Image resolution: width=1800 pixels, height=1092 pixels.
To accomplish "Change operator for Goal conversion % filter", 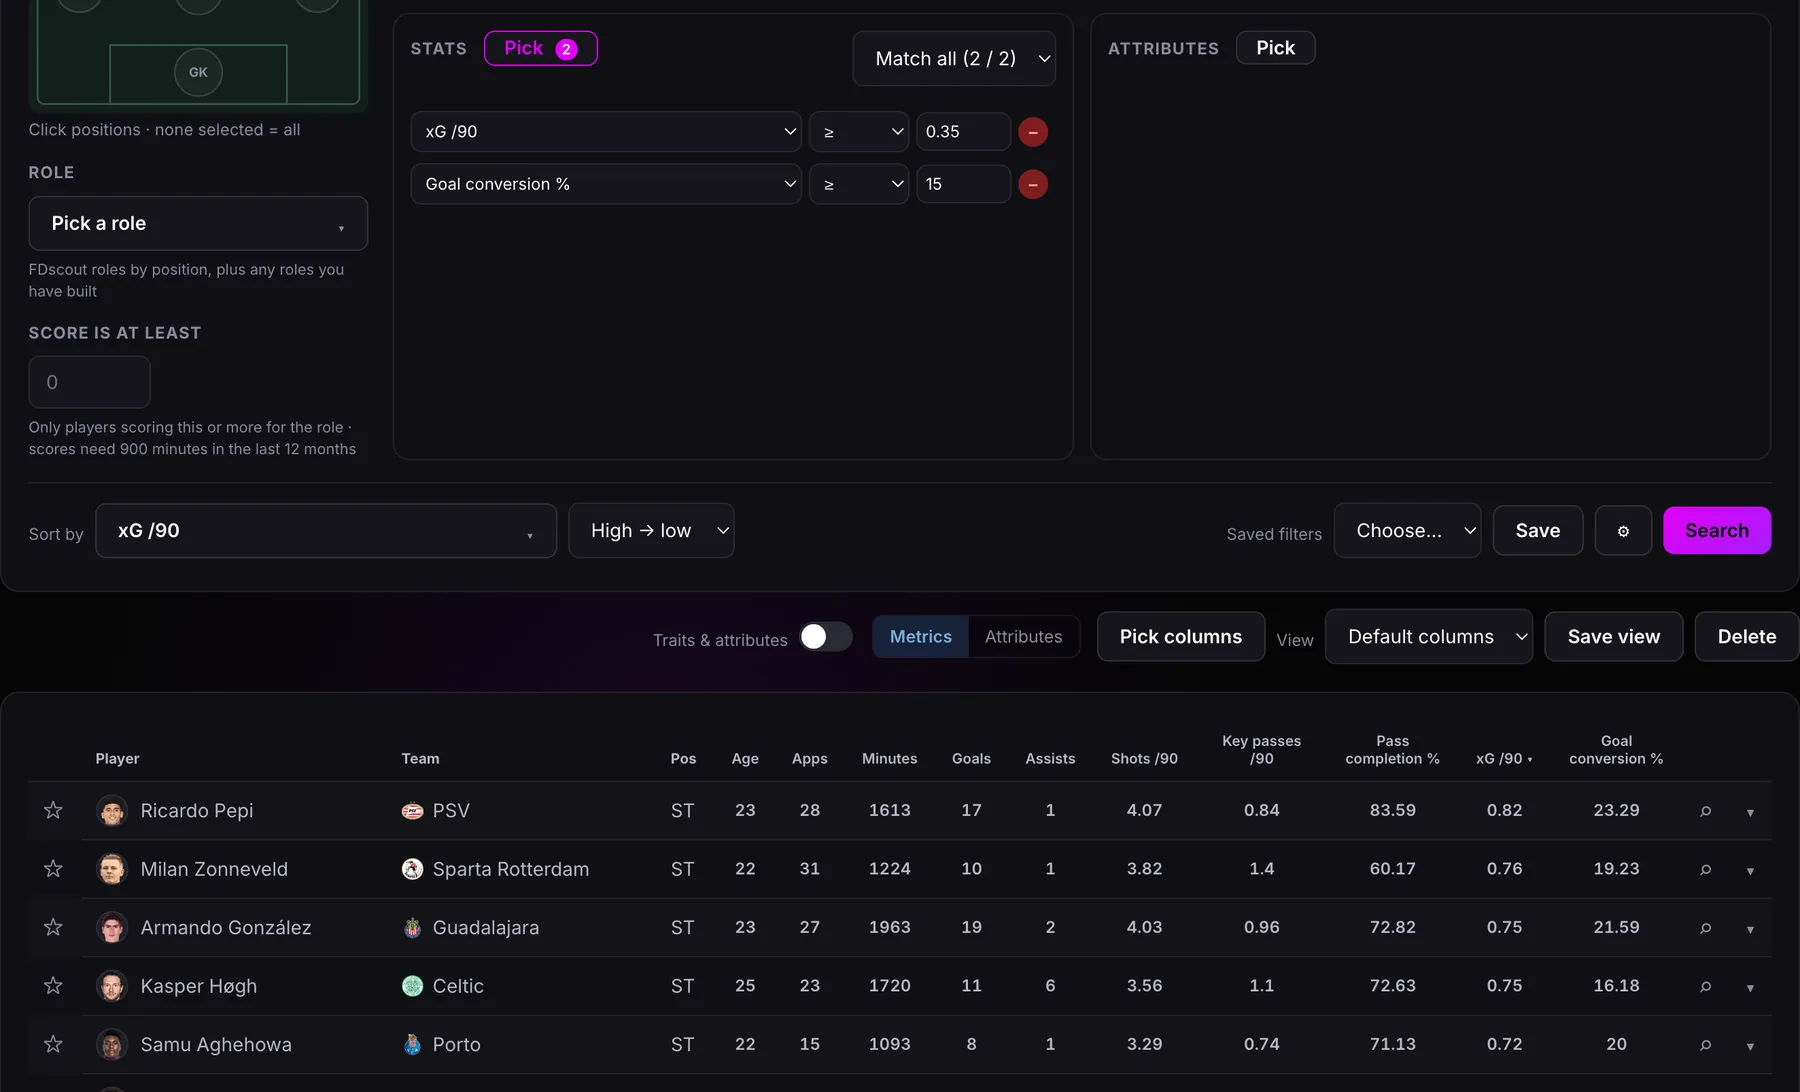I will 859,184.
